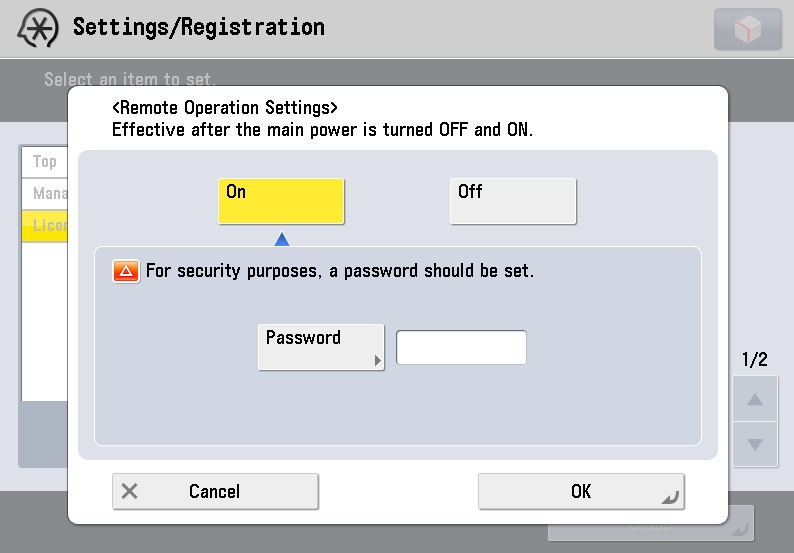794x553 pixels.
Task: Click the blue triangle pointer below On
Action: (x=282, y=239)
